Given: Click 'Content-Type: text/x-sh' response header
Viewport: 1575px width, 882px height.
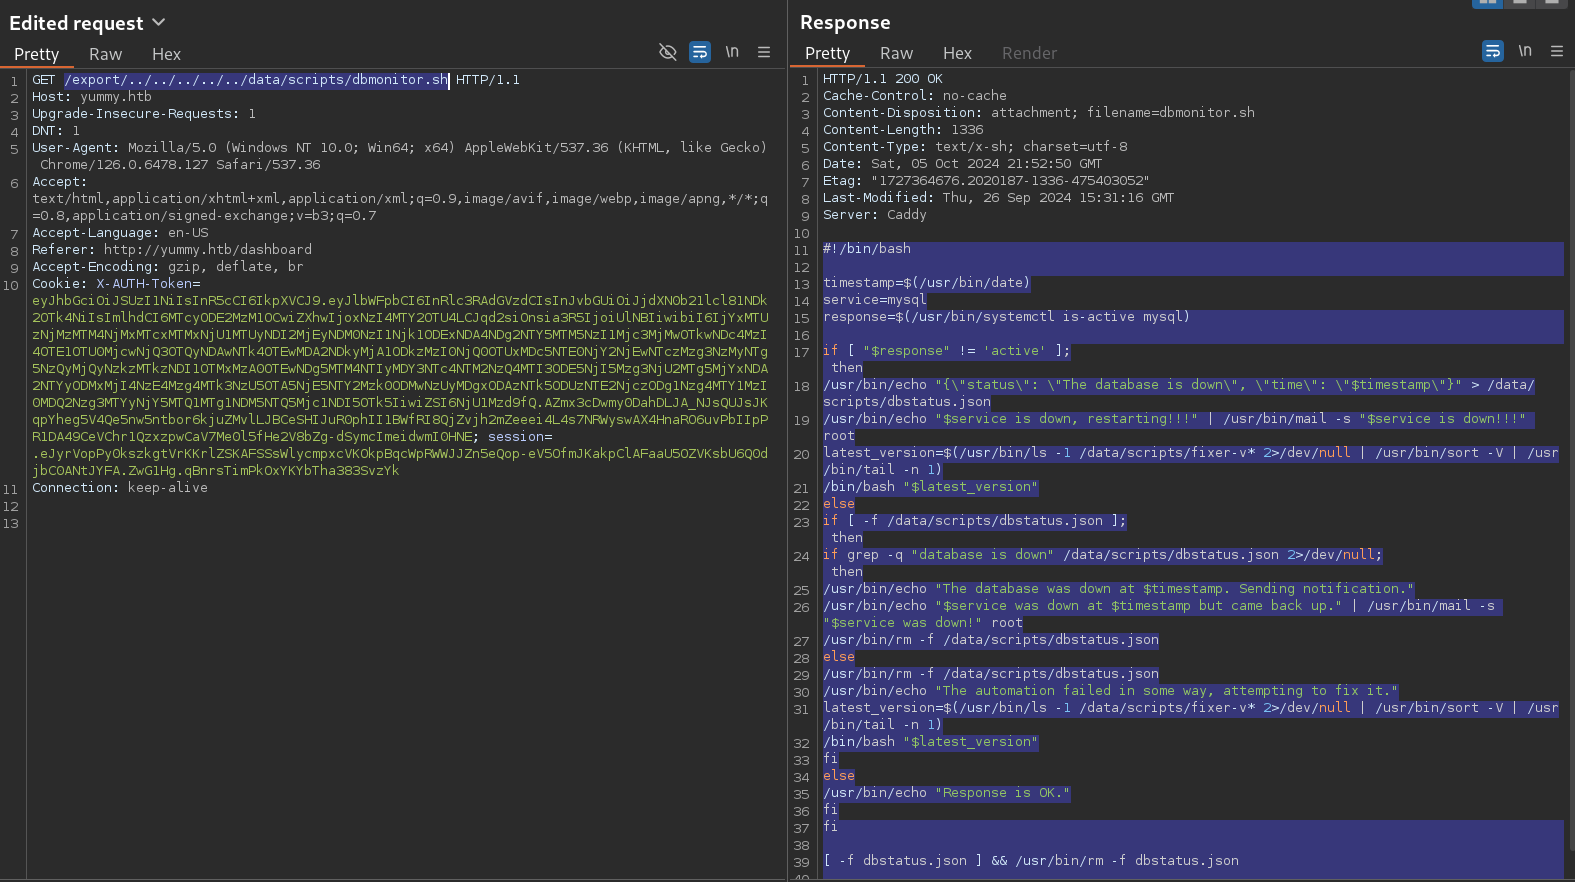Looking at the screenshot, I should (x=975, y=147).
